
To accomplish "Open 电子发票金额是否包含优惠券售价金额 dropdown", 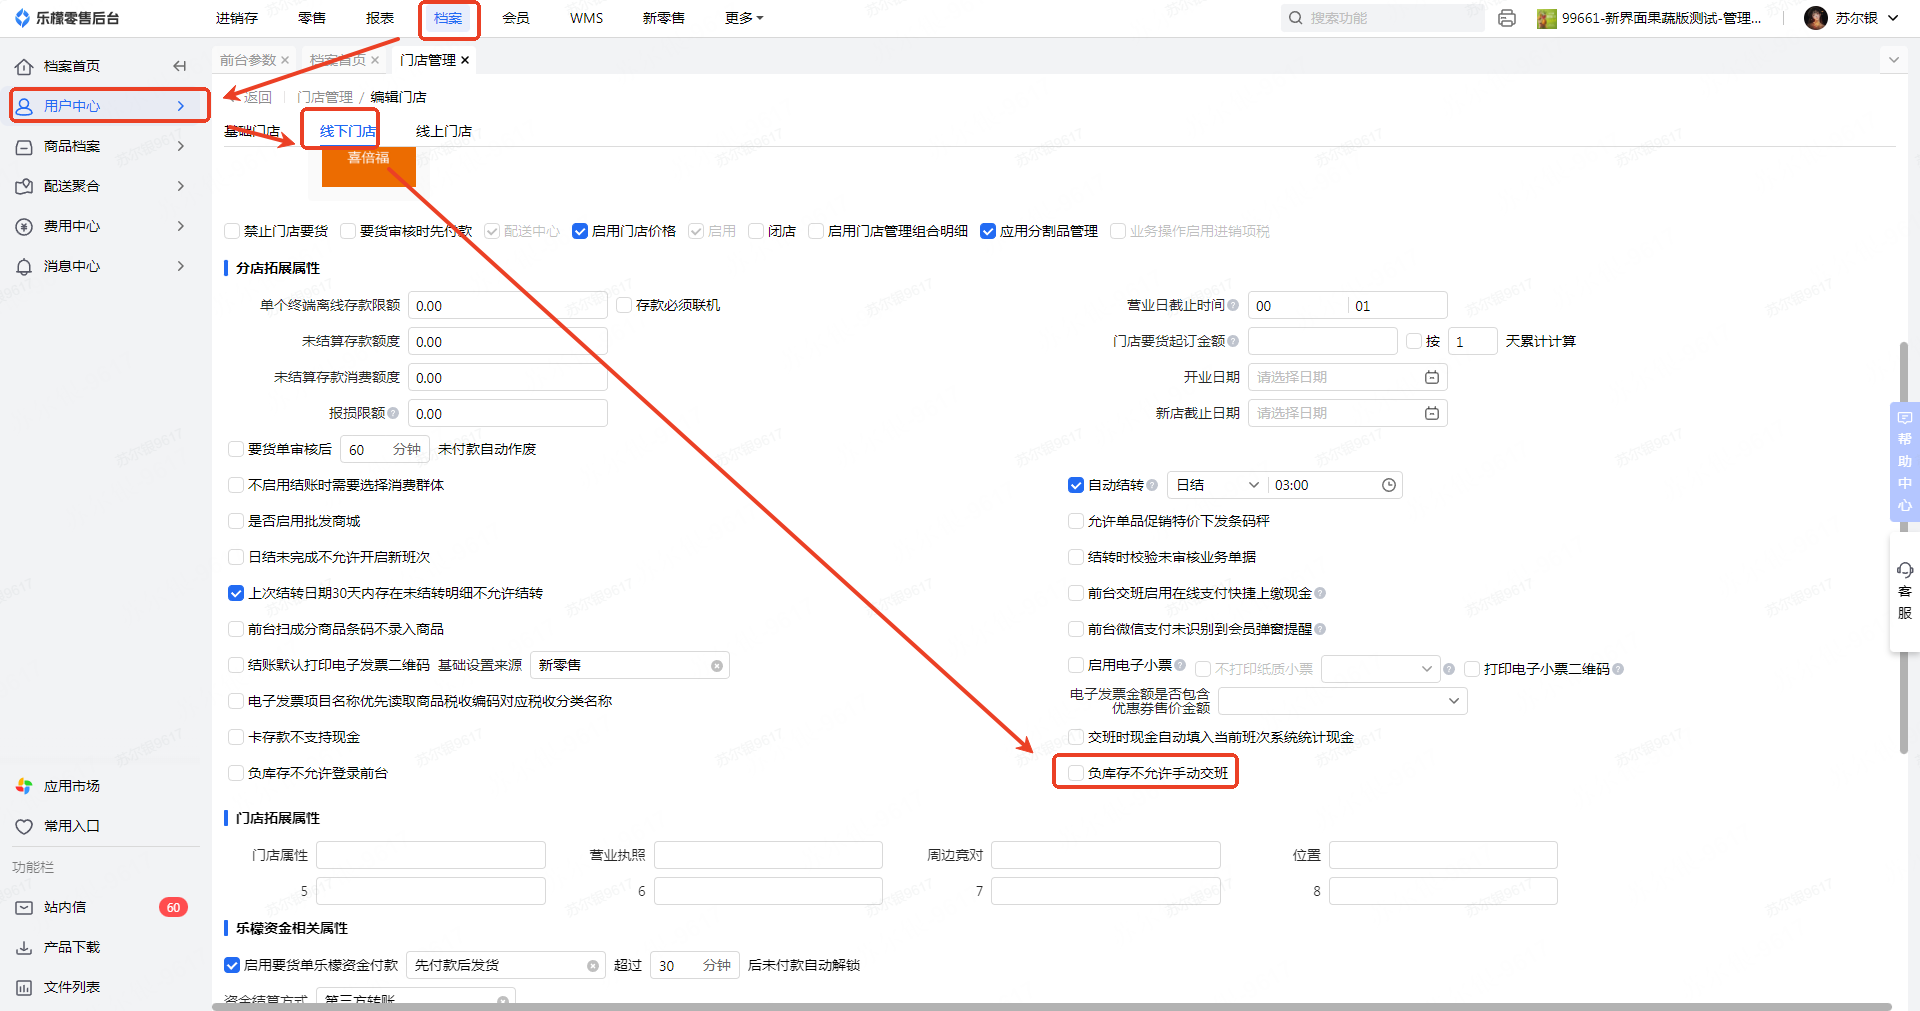I will (x=1343, y=701).
